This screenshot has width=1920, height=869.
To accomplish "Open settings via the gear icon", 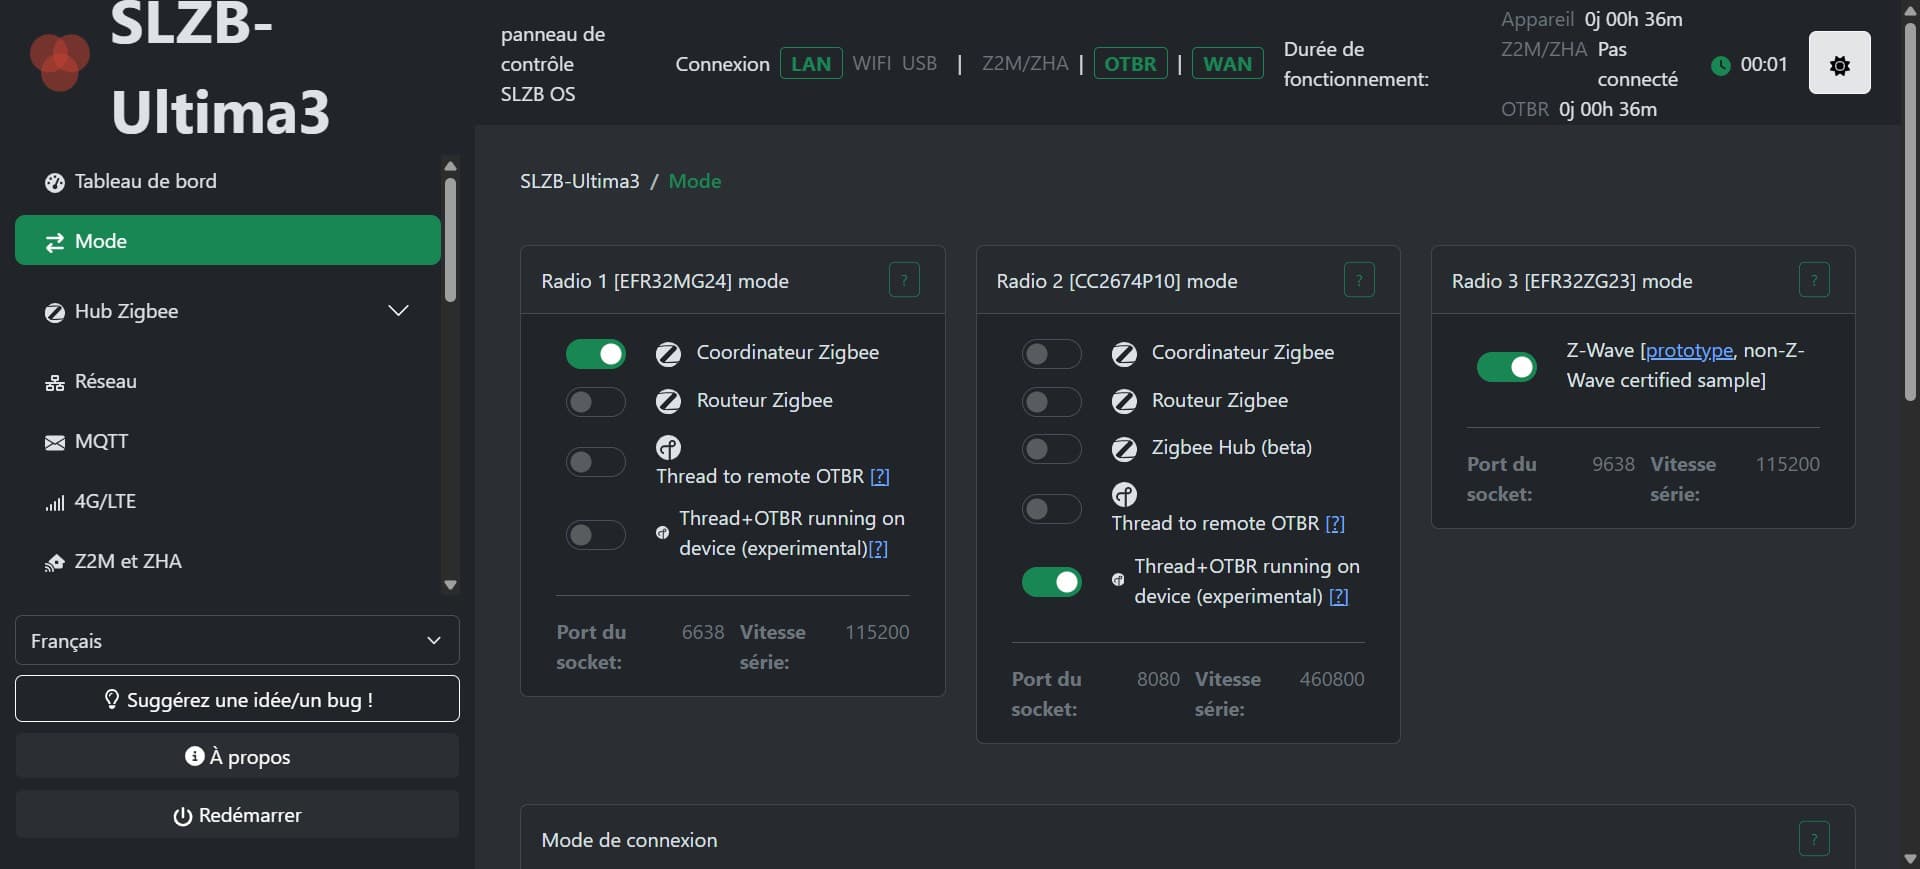I will pos(1839,63).
